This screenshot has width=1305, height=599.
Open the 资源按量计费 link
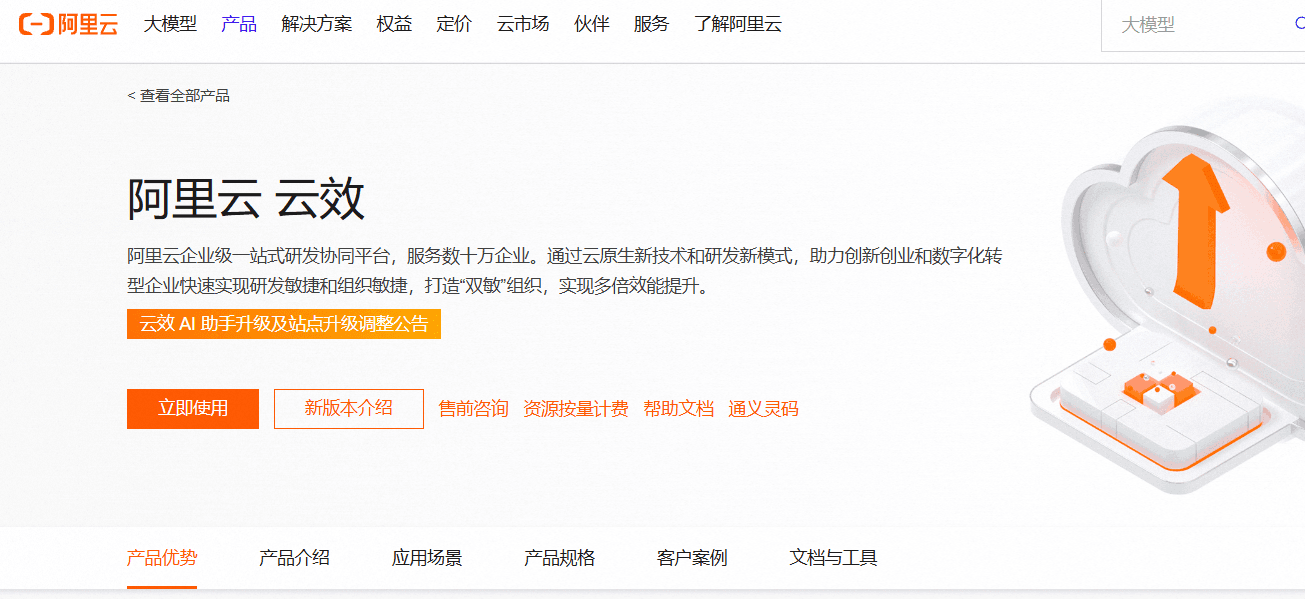point(576,408)
